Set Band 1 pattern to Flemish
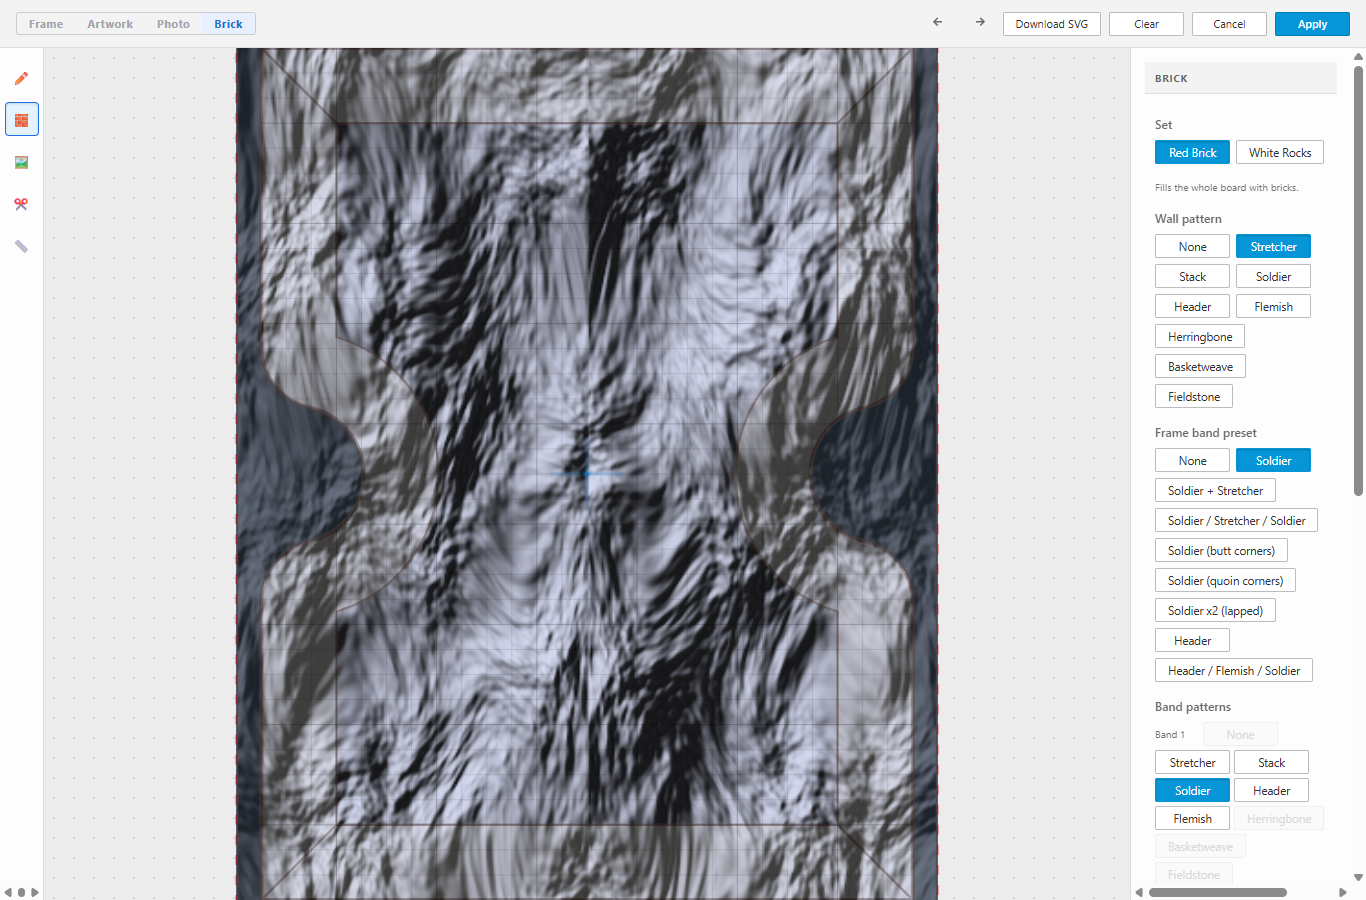This screenshot has width=1366, height=900. point(1192,818)
